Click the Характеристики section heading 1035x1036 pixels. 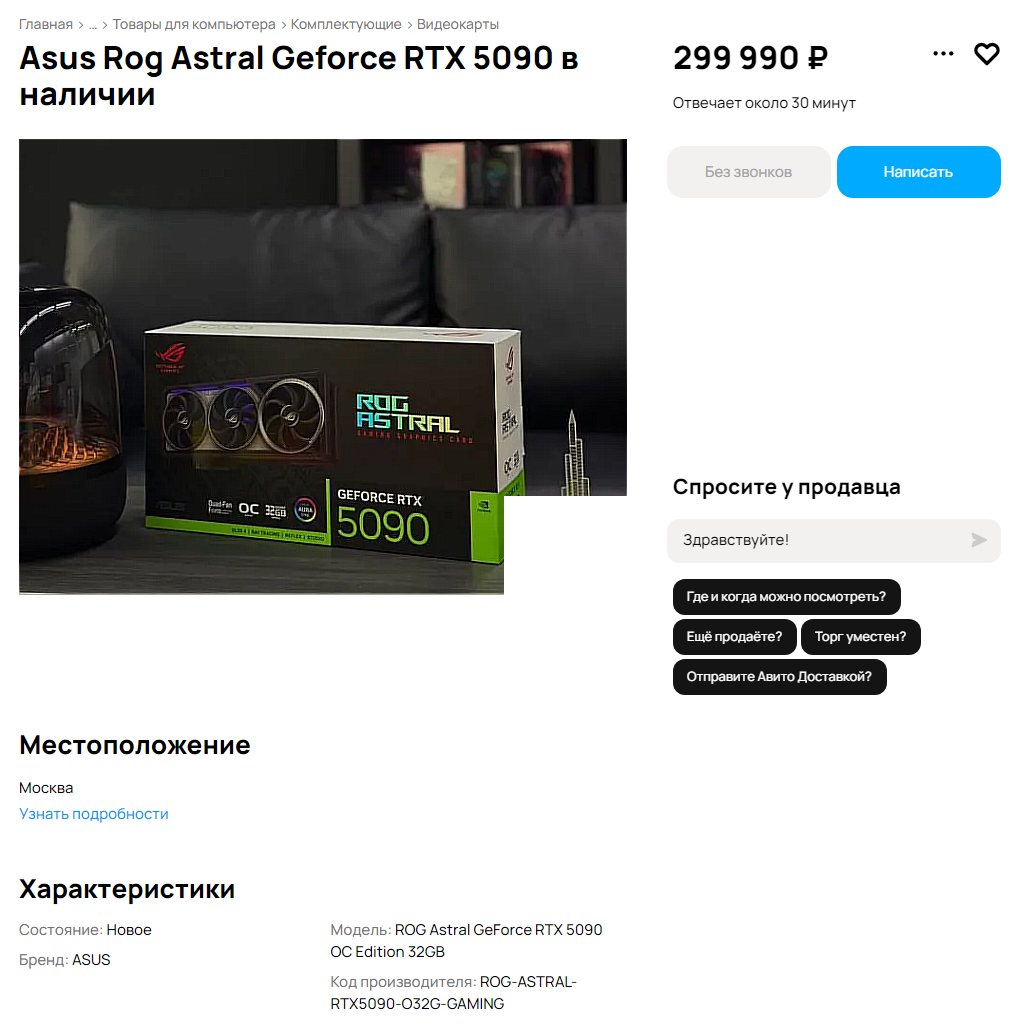pyautogui.click(x=127, y=889)
